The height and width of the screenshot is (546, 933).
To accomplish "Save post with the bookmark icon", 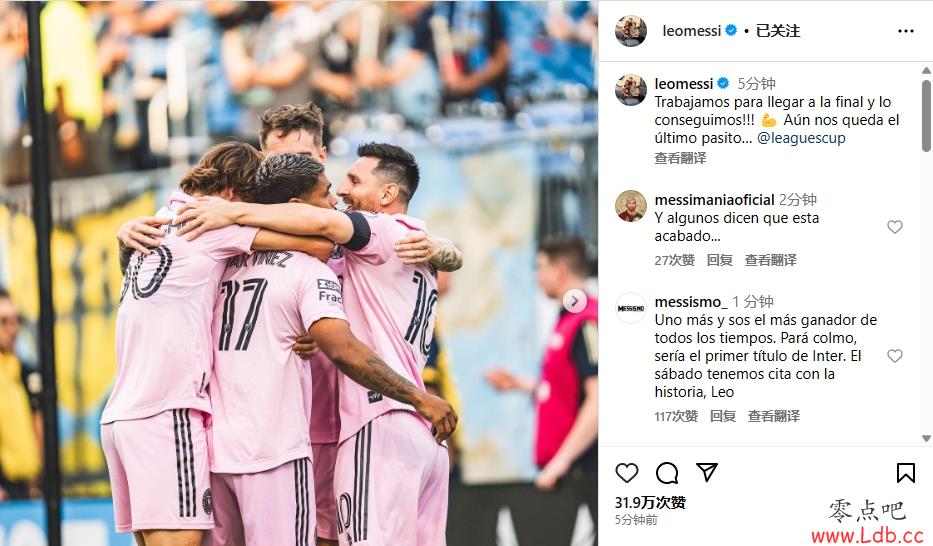I will point(906,473).
